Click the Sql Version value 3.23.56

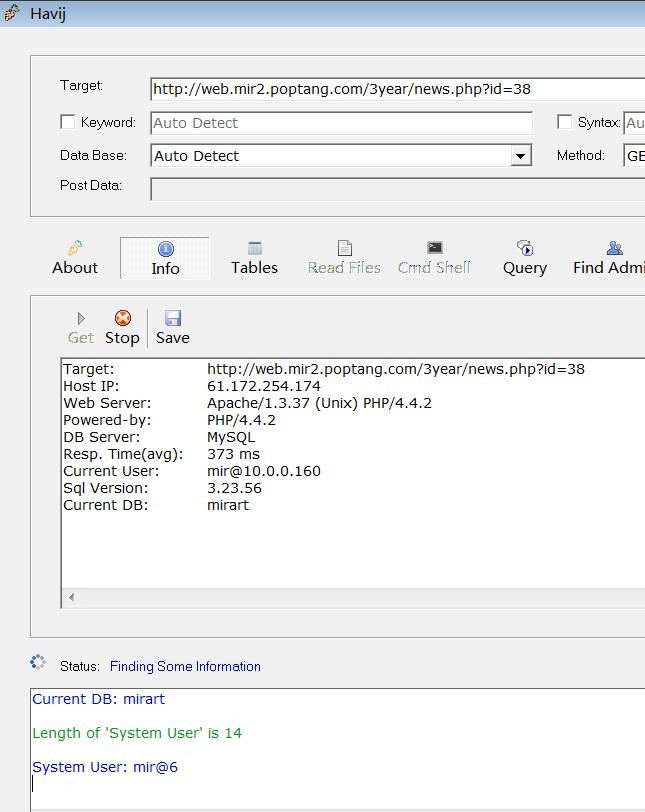tap(234, 488)
